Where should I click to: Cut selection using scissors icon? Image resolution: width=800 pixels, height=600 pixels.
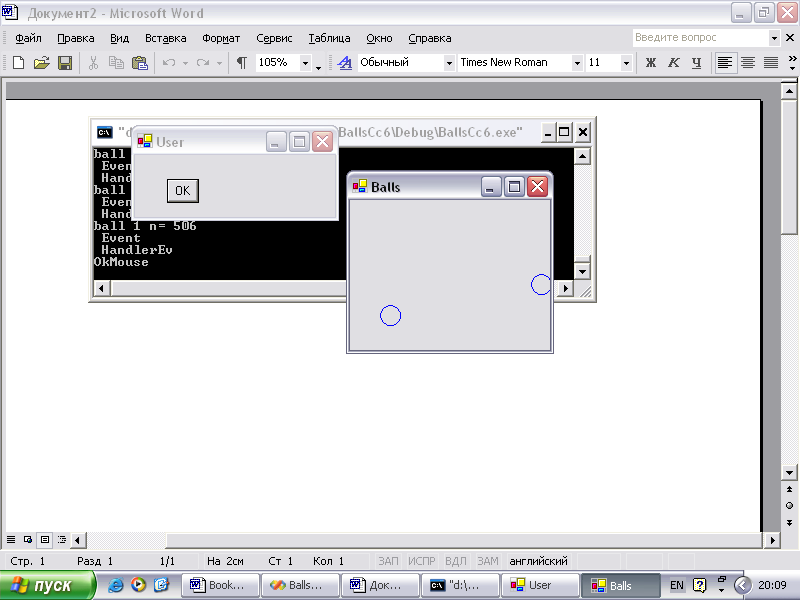(93, 63)
